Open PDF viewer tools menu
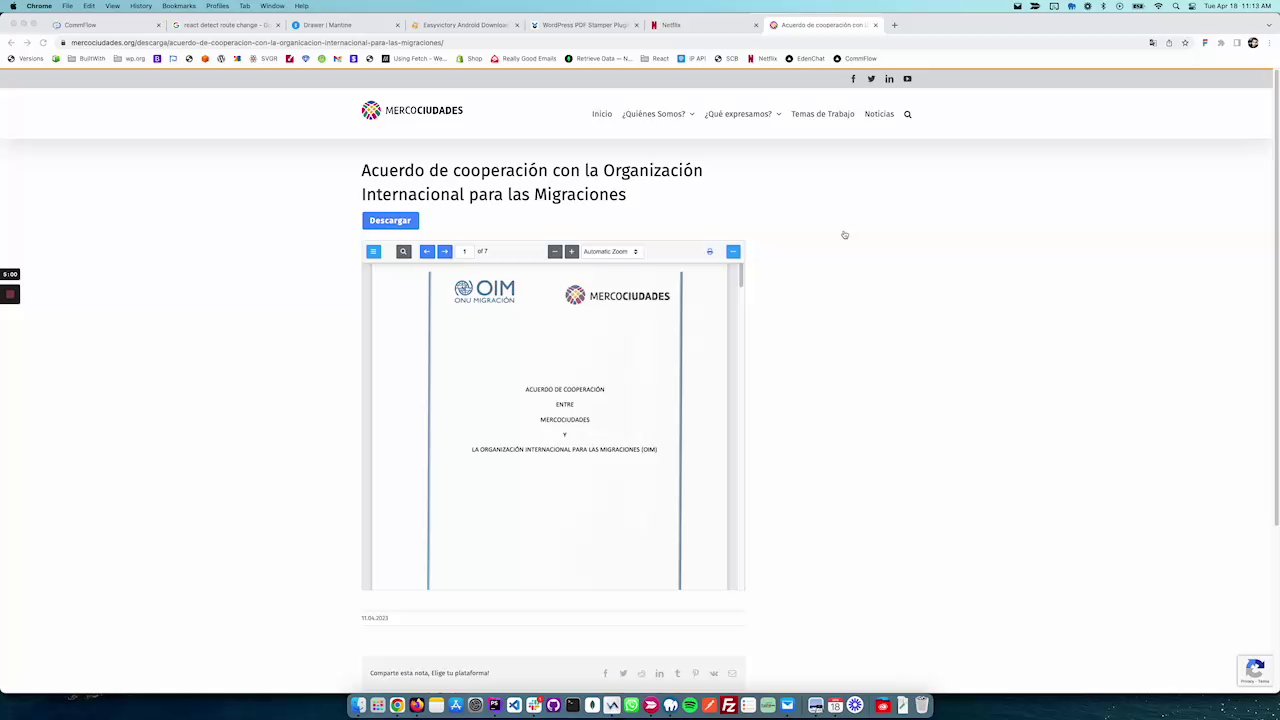Screen dimensions: 1280x720 (x=733, y=251)
